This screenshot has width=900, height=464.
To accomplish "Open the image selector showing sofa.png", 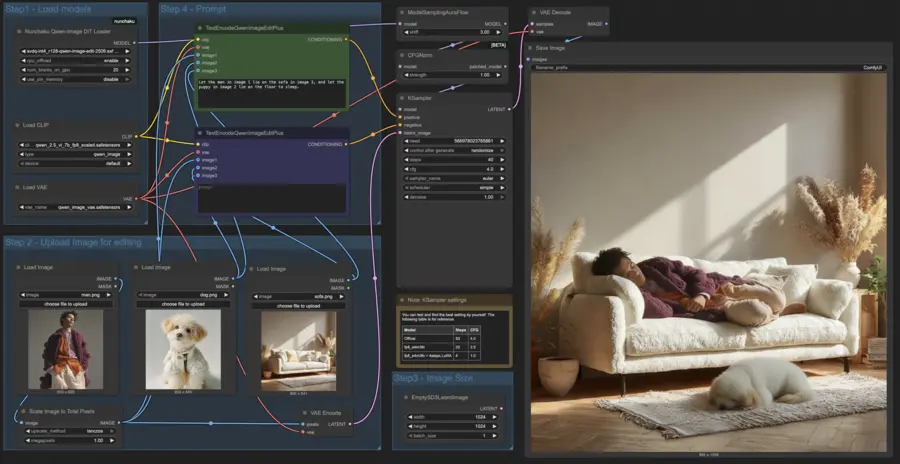I will pyautogui.click(x=299, y=296).
